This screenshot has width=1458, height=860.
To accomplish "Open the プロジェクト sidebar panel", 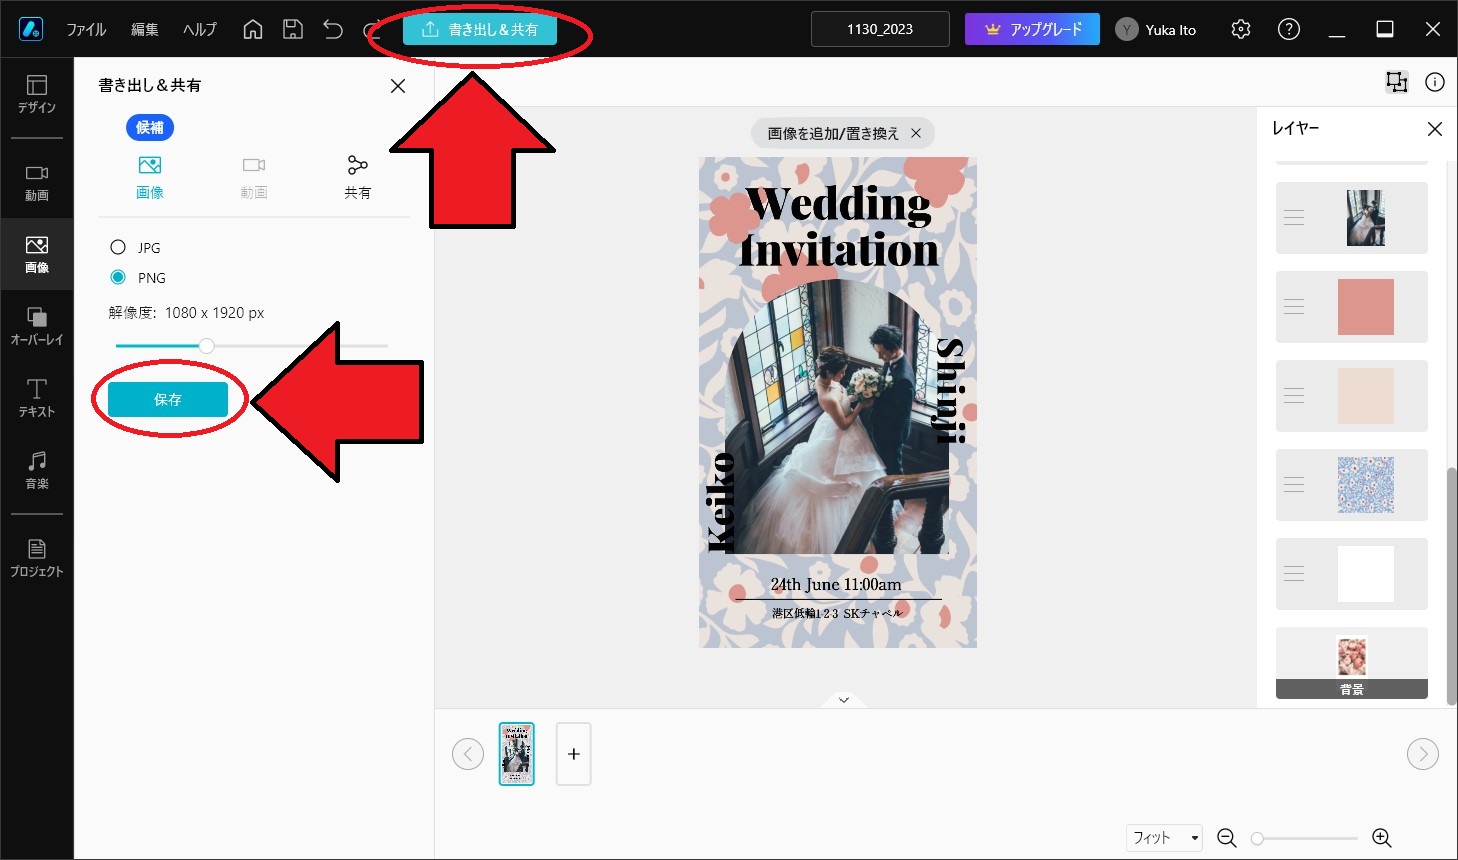I will click(36, 558).
